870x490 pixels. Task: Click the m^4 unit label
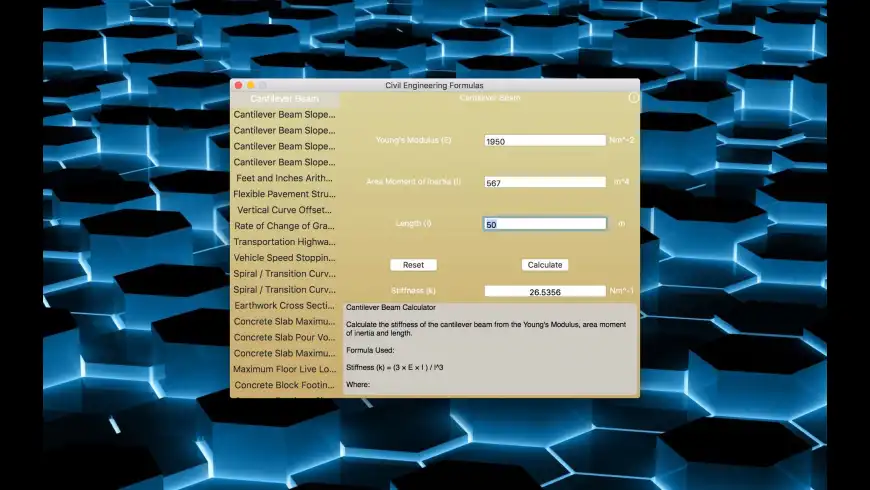[621, 181]
